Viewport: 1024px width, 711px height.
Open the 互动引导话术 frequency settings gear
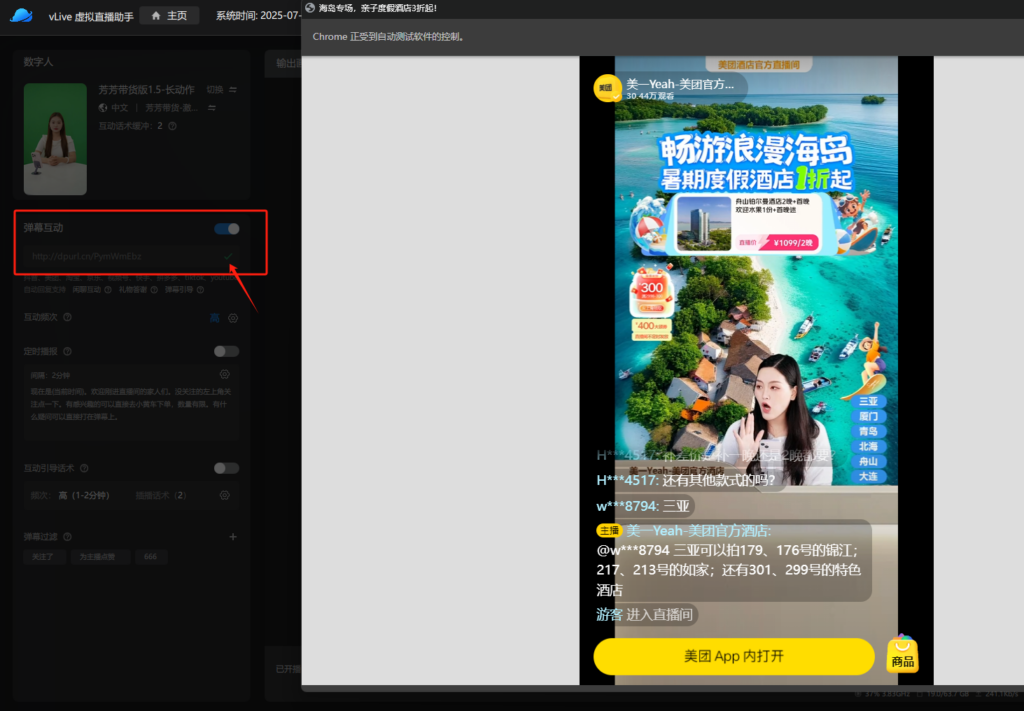coord(225,495)
